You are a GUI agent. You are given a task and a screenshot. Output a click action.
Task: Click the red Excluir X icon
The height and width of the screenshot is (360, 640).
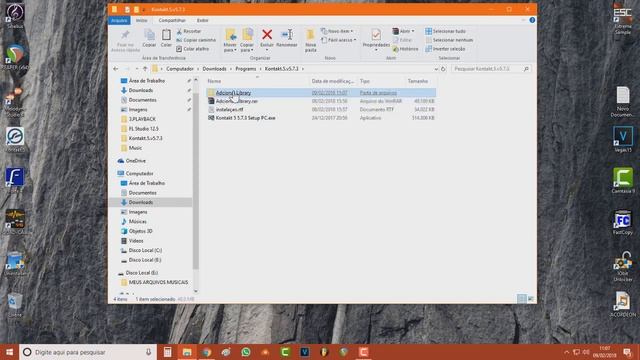(267, 35)
